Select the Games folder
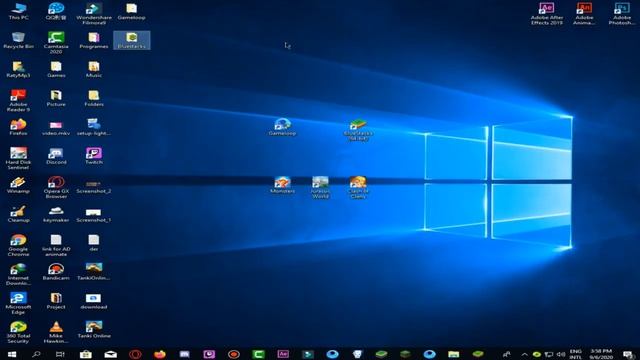This screenshot has height=360, width=640. click(x=56, y=69)
